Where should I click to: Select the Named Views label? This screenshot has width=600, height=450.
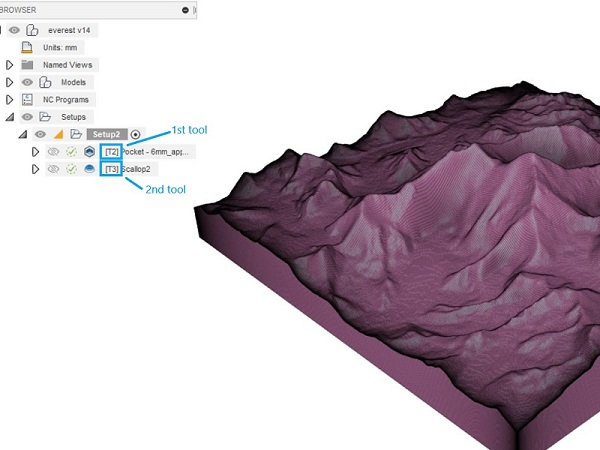click(x=67, y=65)
